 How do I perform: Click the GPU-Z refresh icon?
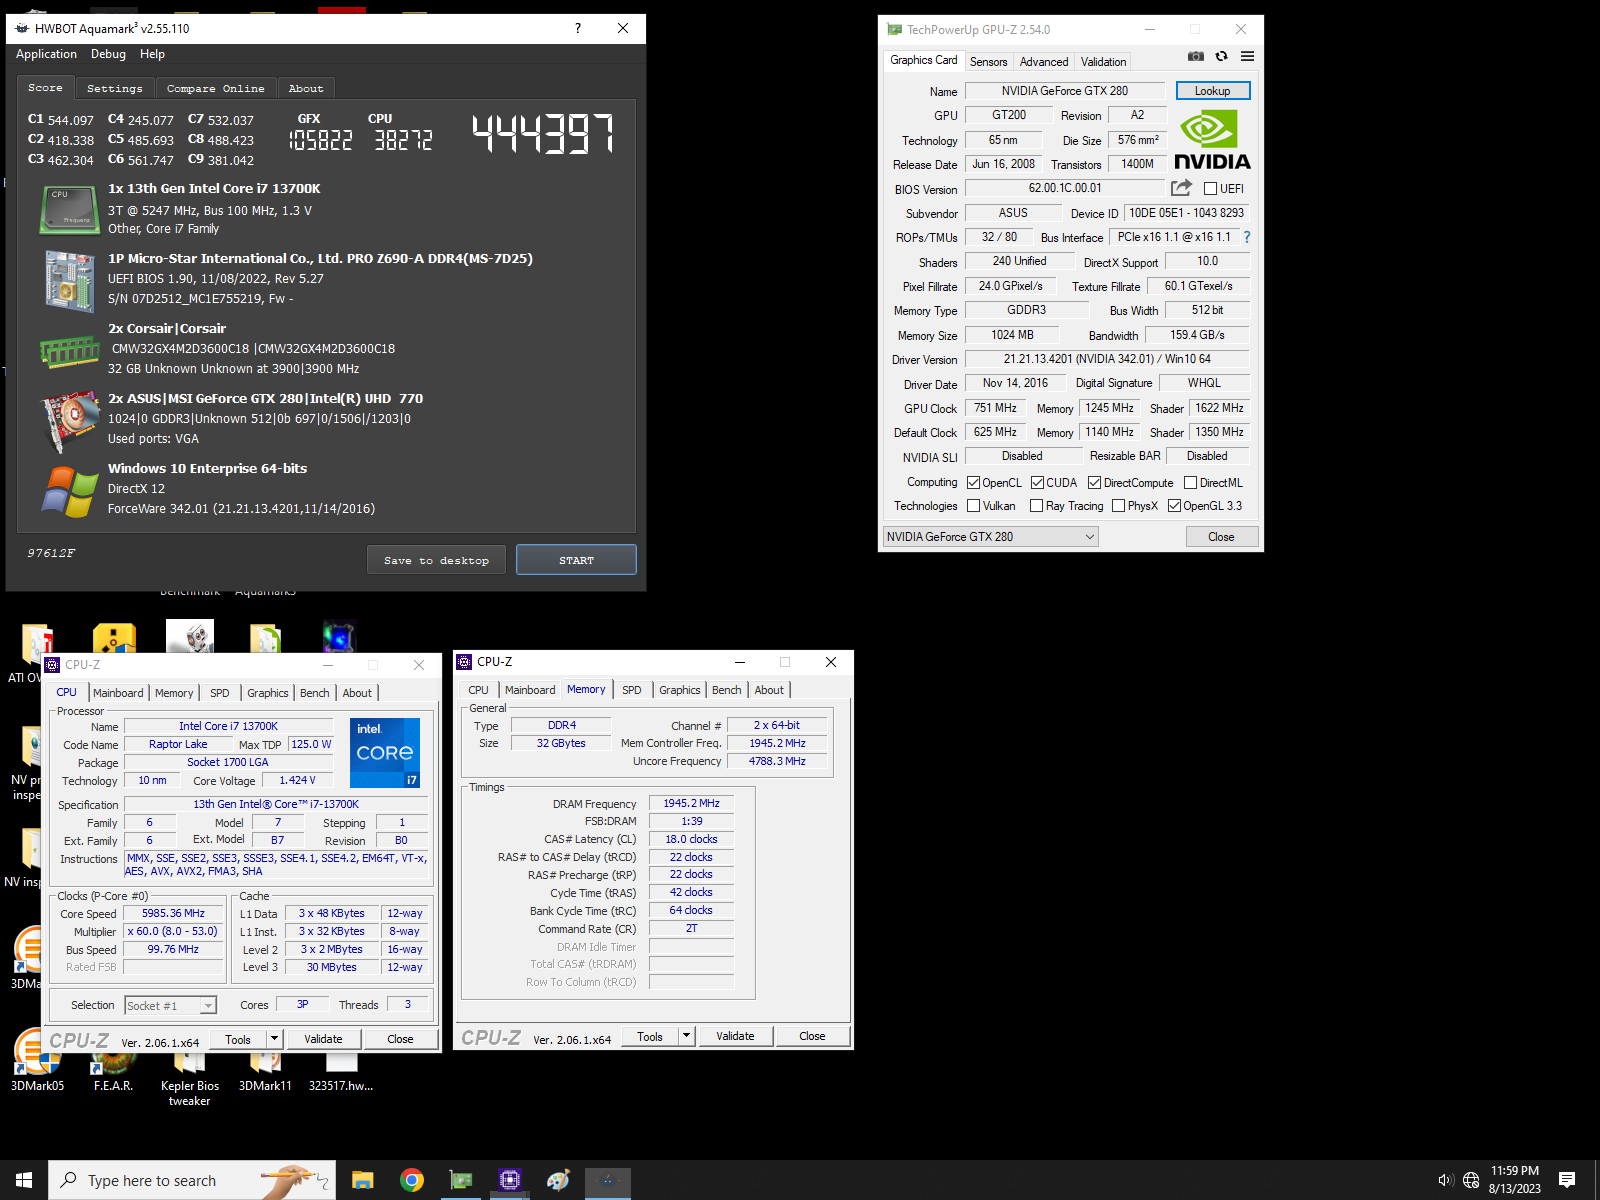pos(1221,56)
